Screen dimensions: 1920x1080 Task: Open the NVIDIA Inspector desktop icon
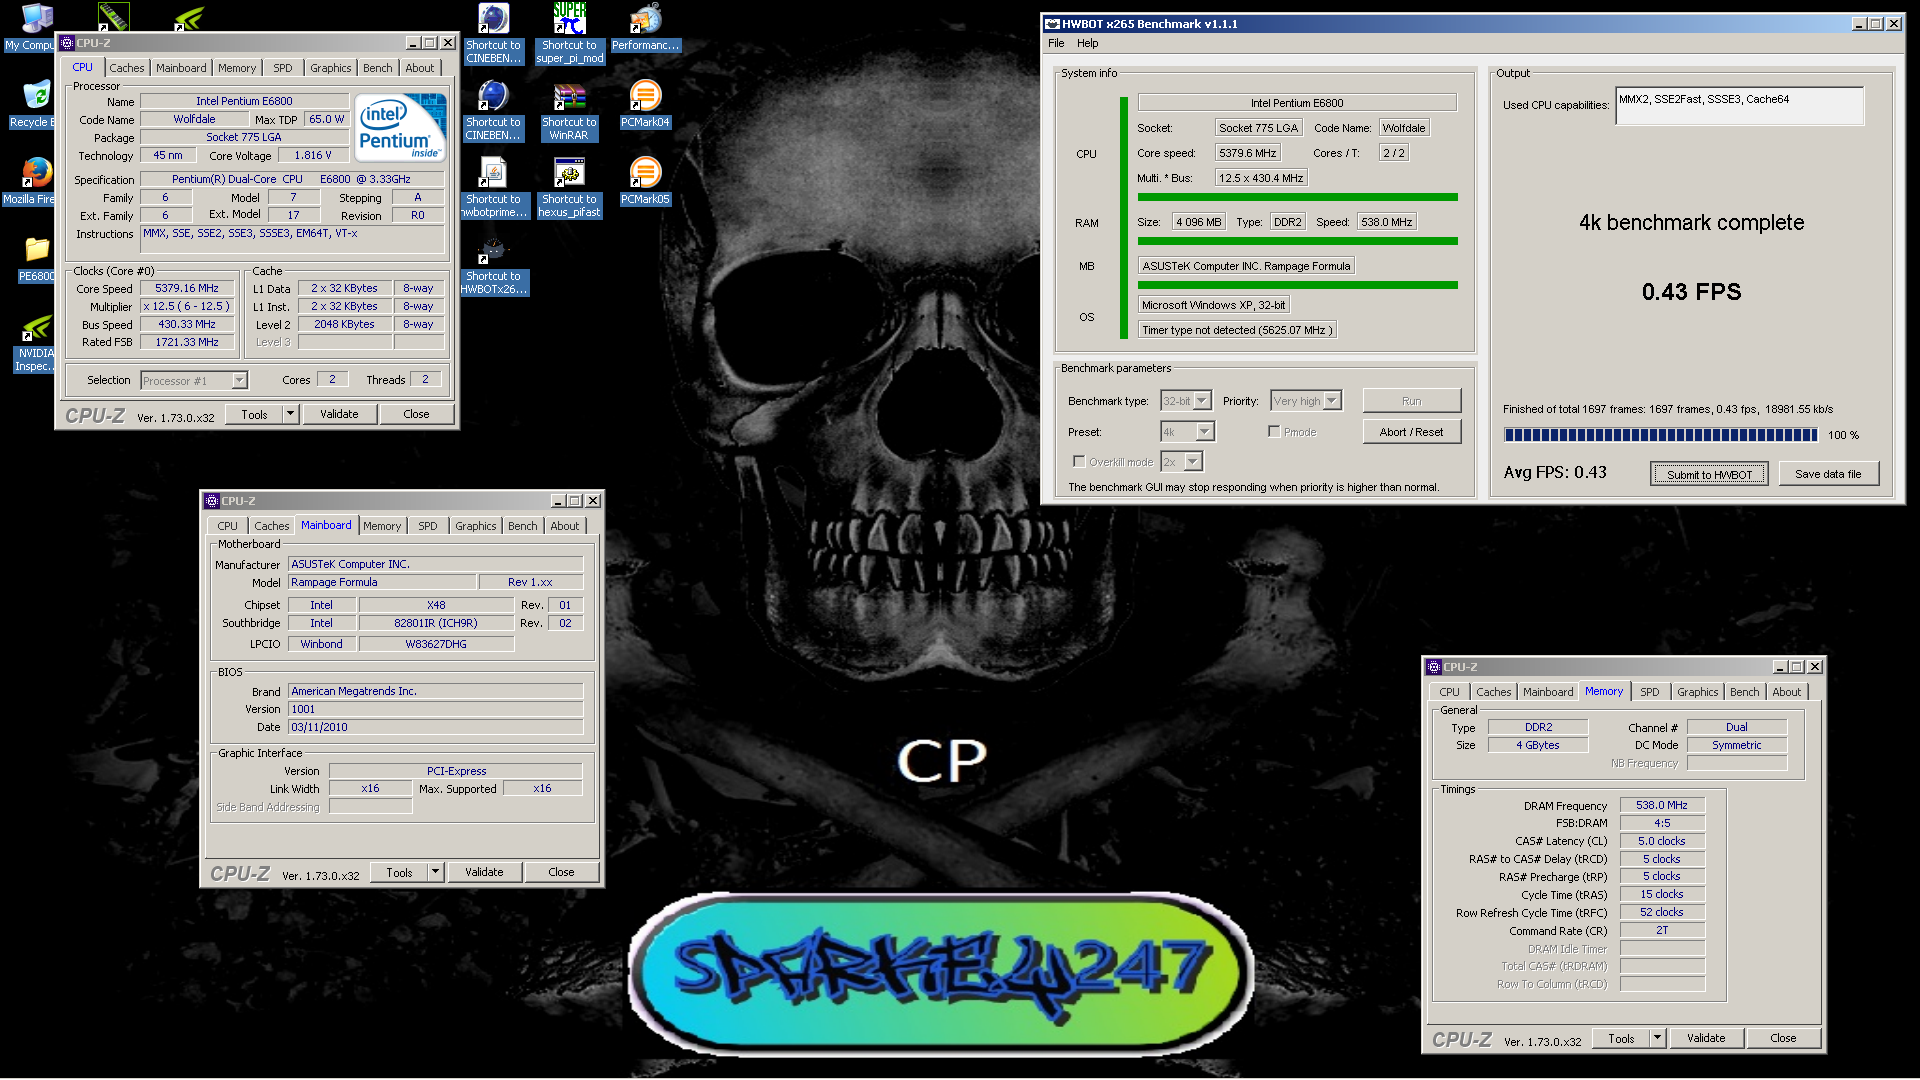pyautogui.click(x=36, y=344)
